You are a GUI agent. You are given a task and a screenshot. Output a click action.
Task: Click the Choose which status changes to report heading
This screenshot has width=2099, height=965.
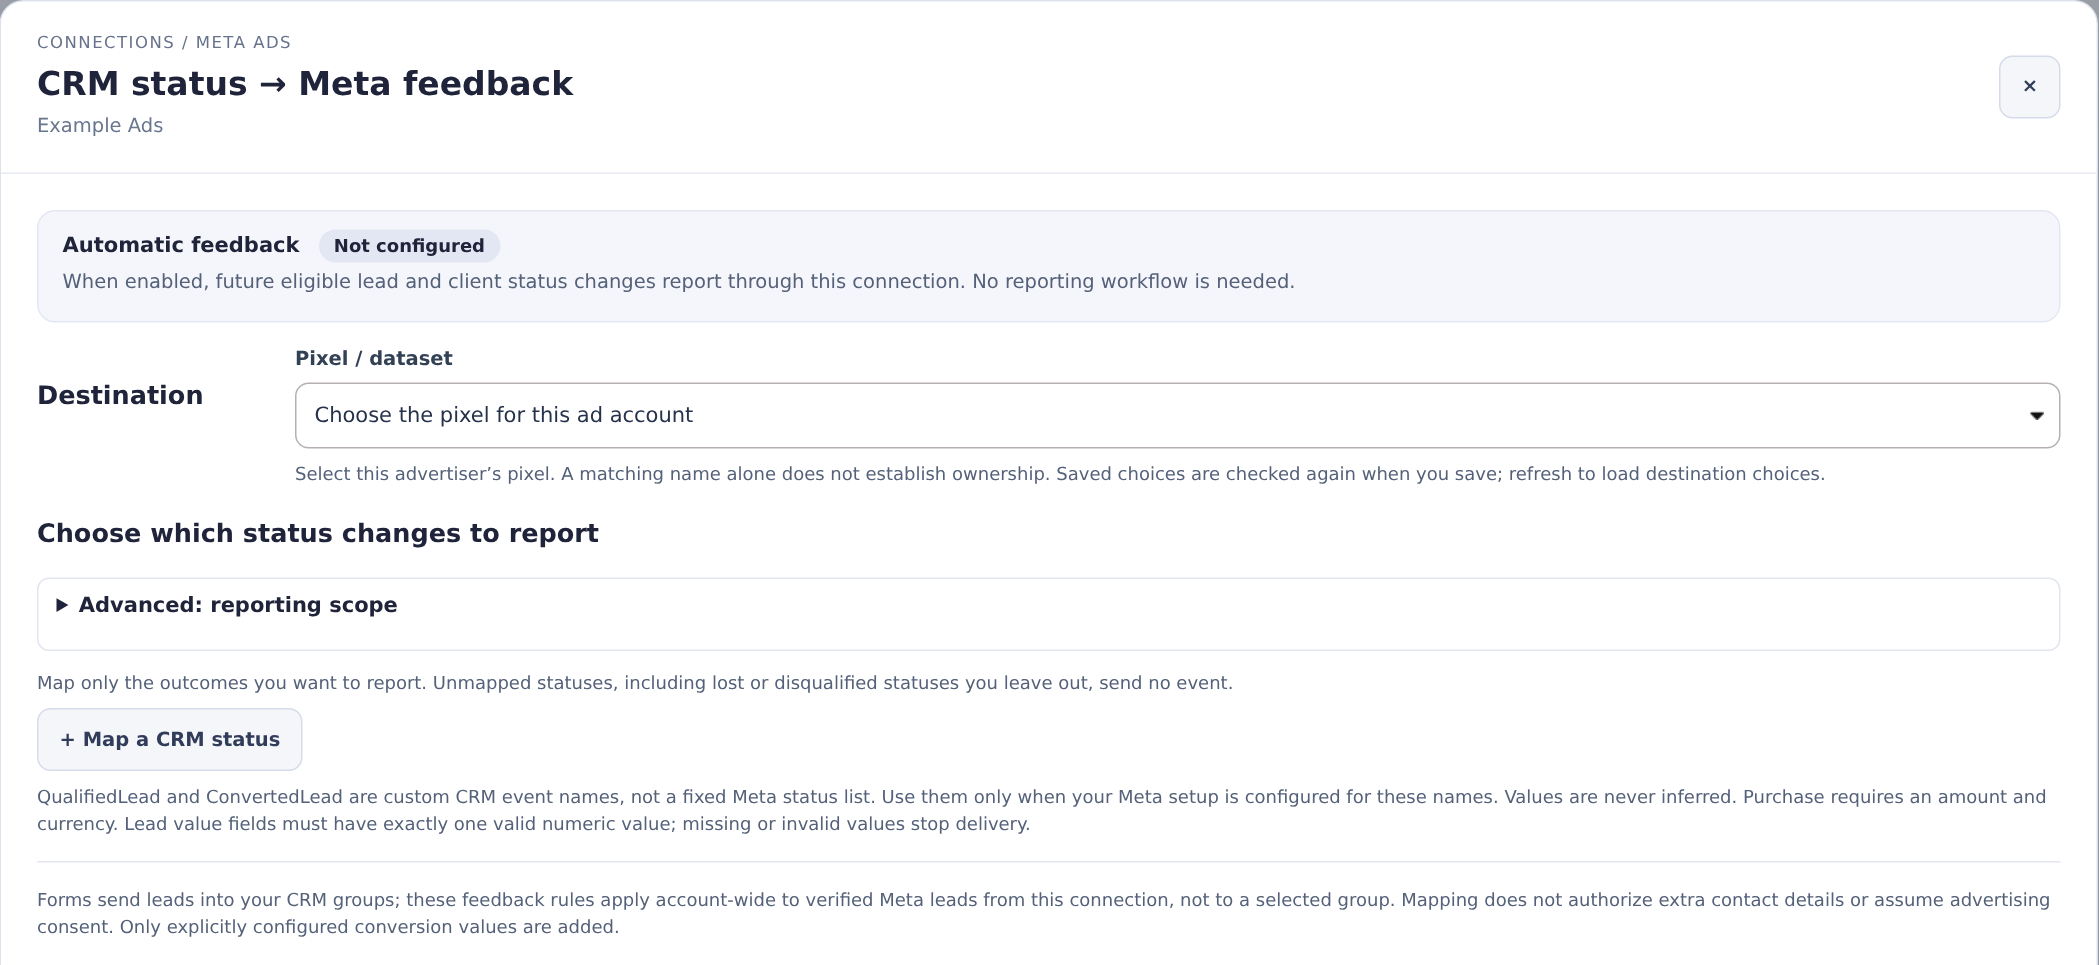coord(318,533)
